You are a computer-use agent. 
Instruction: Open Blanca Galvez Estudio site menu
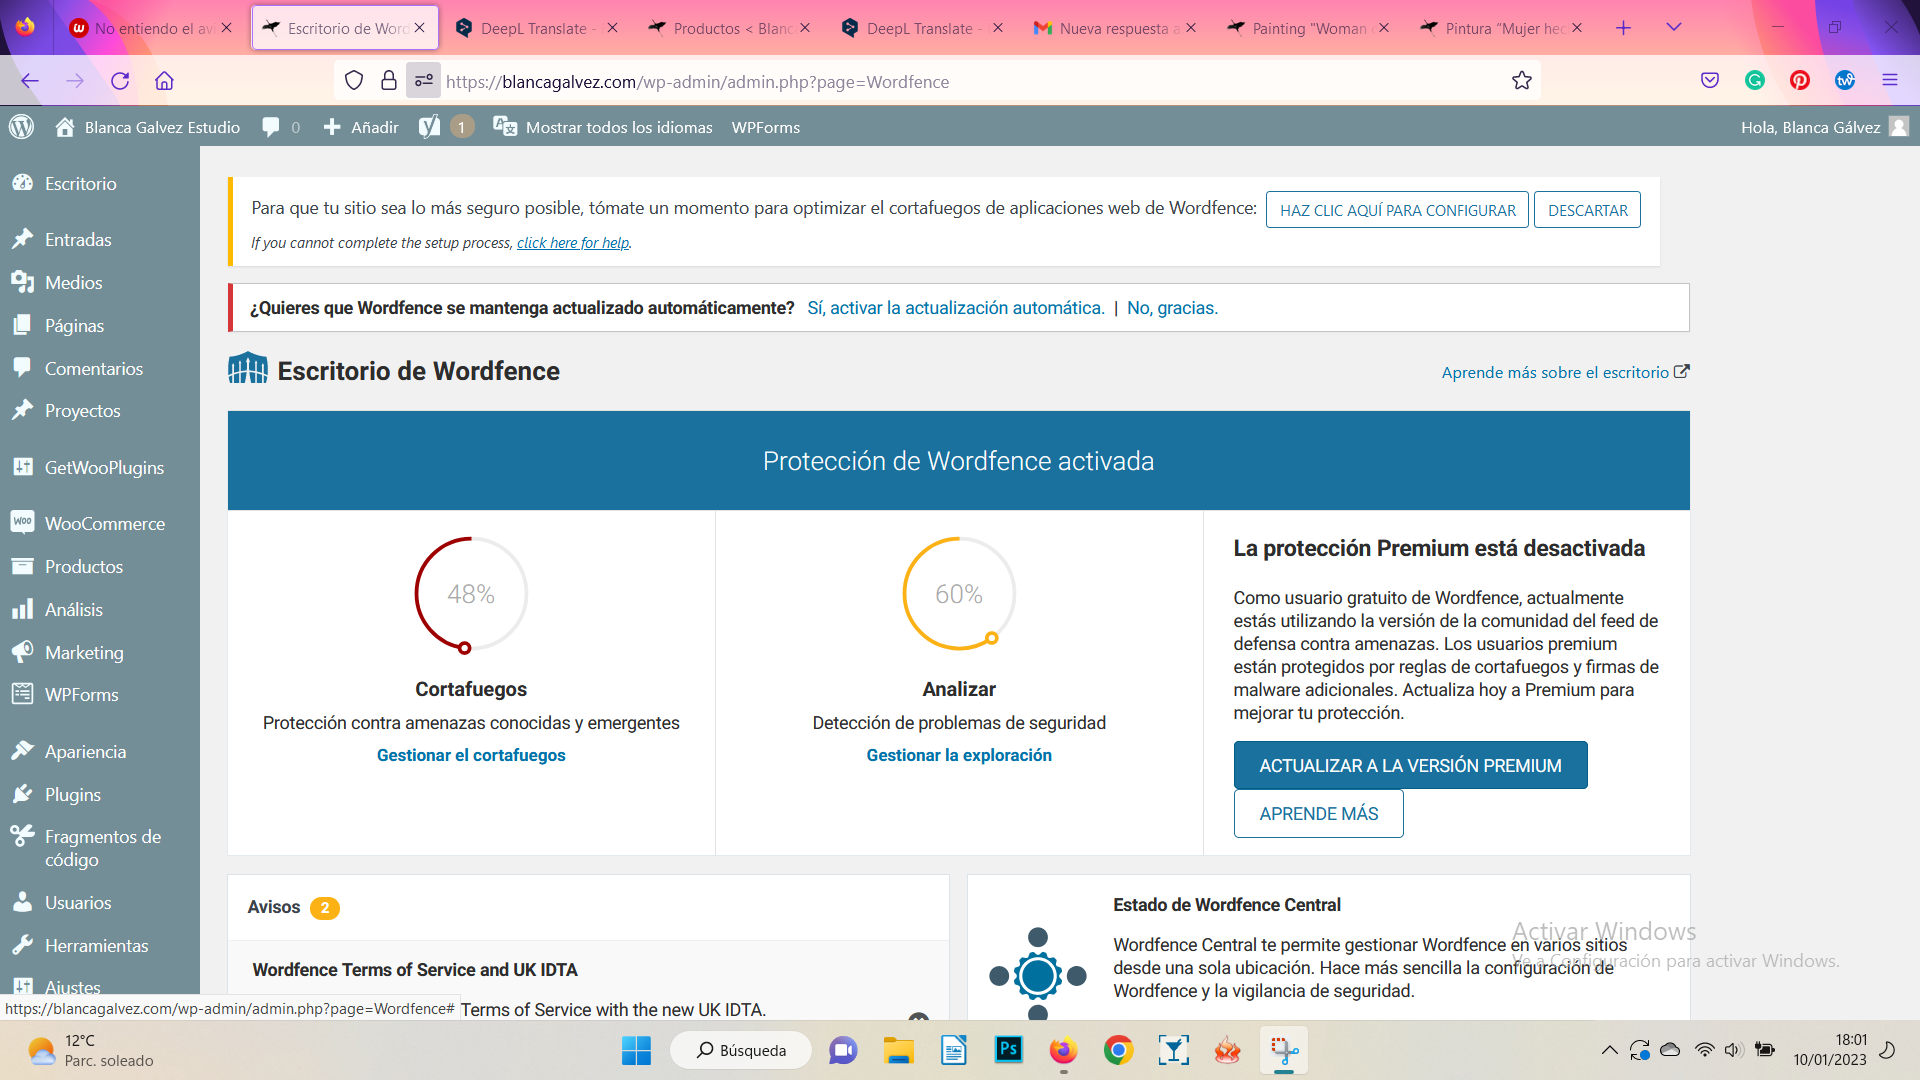pyautogui.click(x=147, y=127)
